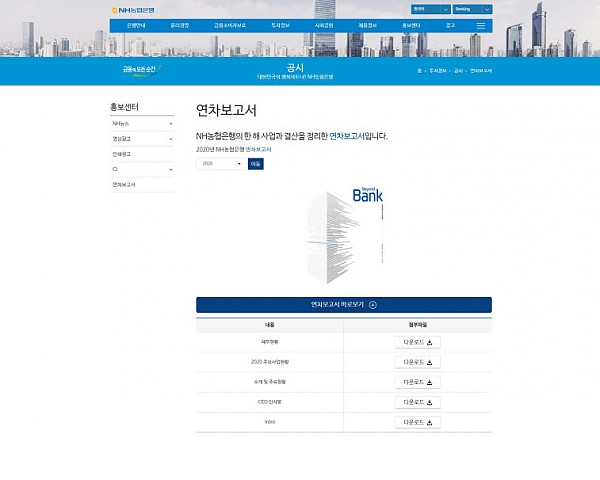Go to 투자정보 in the breadcrumb
The image size is (600, 480).
point(437,71)
